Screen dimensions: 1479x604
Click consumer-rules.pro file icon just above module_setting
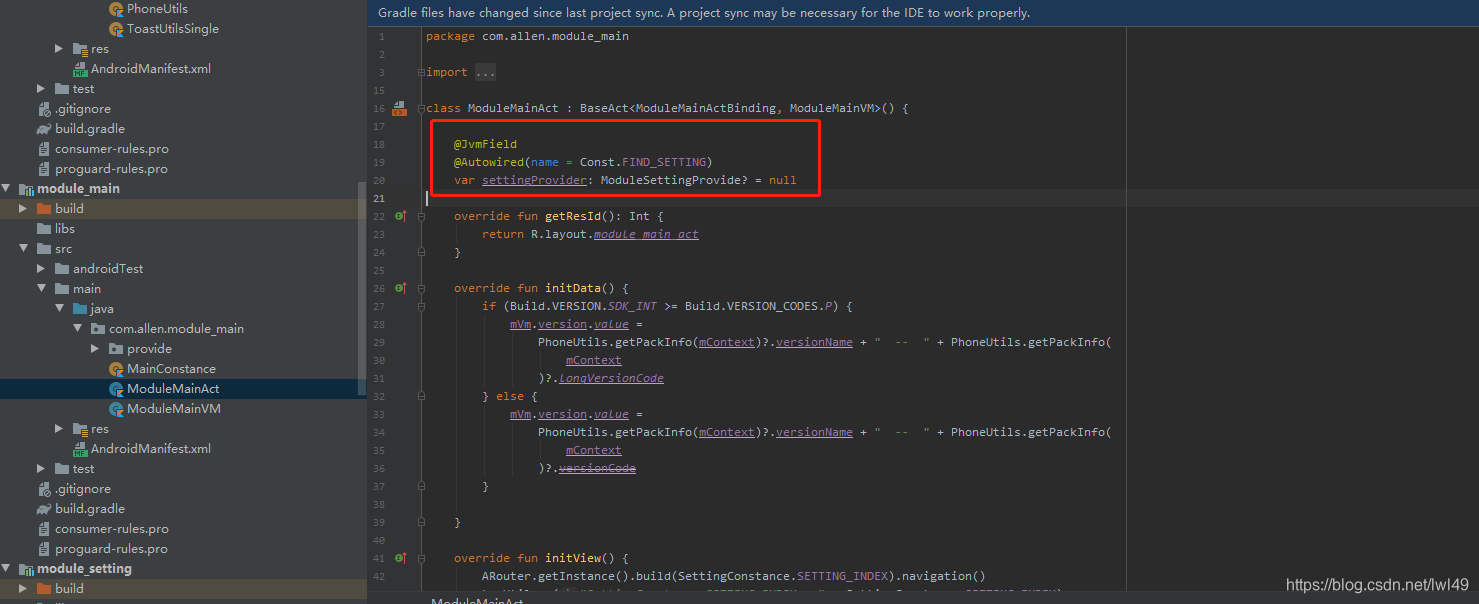tap(44, 529)
